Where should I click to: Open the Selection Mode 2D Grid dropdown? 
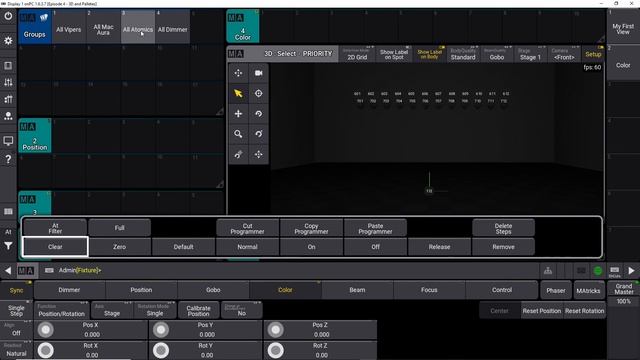(357, 54)
